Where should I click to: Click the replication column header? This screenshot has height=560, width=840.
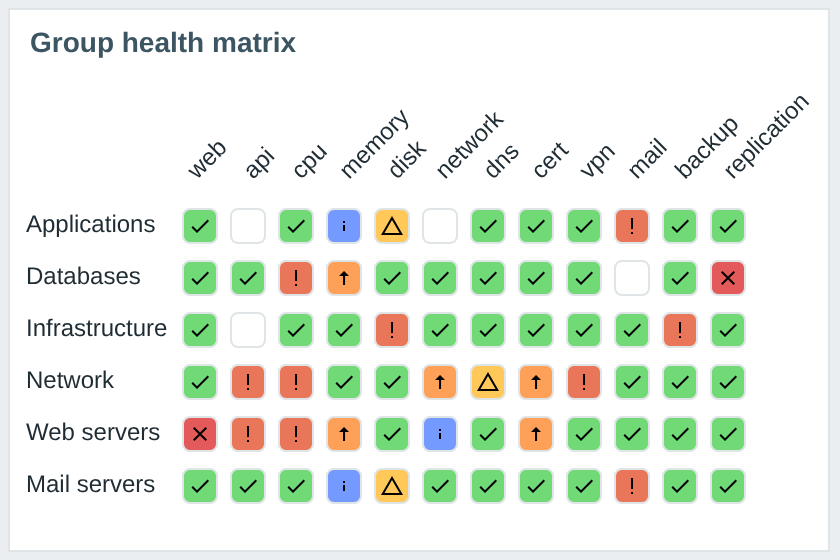pyautogui.click(x=767, y=136)
